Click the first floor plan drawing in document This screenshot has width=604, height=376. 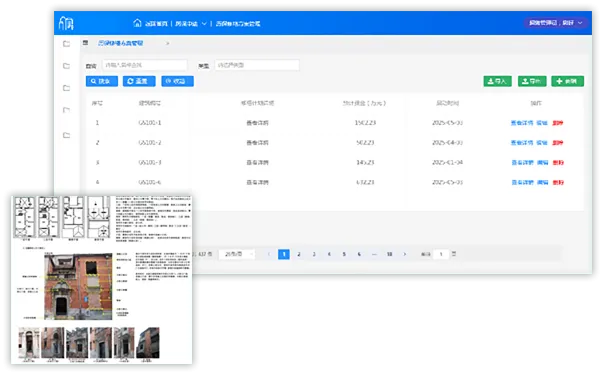(24, 217)
